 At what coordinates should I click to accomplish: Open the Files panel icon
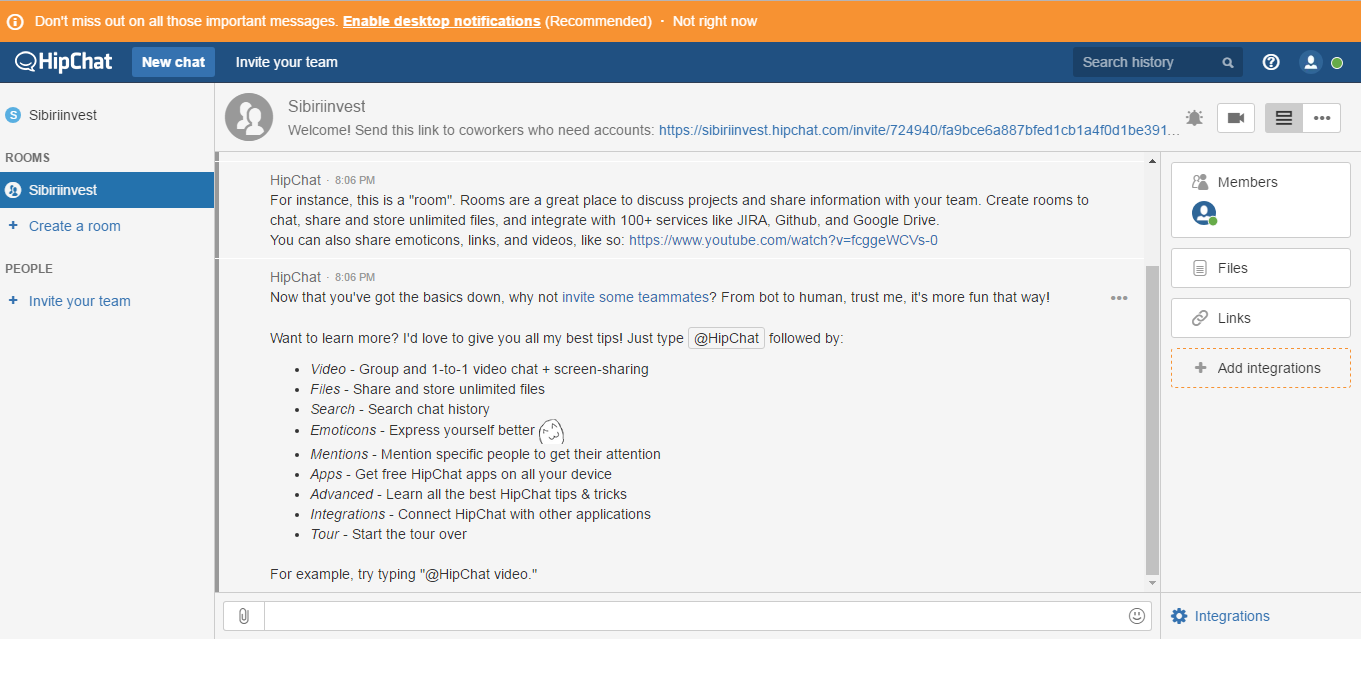pyautogui.click(x=1199, y=267)
